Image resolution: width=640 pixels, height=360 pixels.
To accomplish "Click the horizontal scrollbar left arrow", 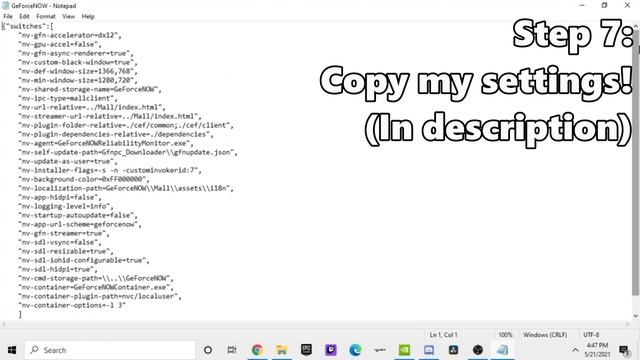I will (4, 324).
